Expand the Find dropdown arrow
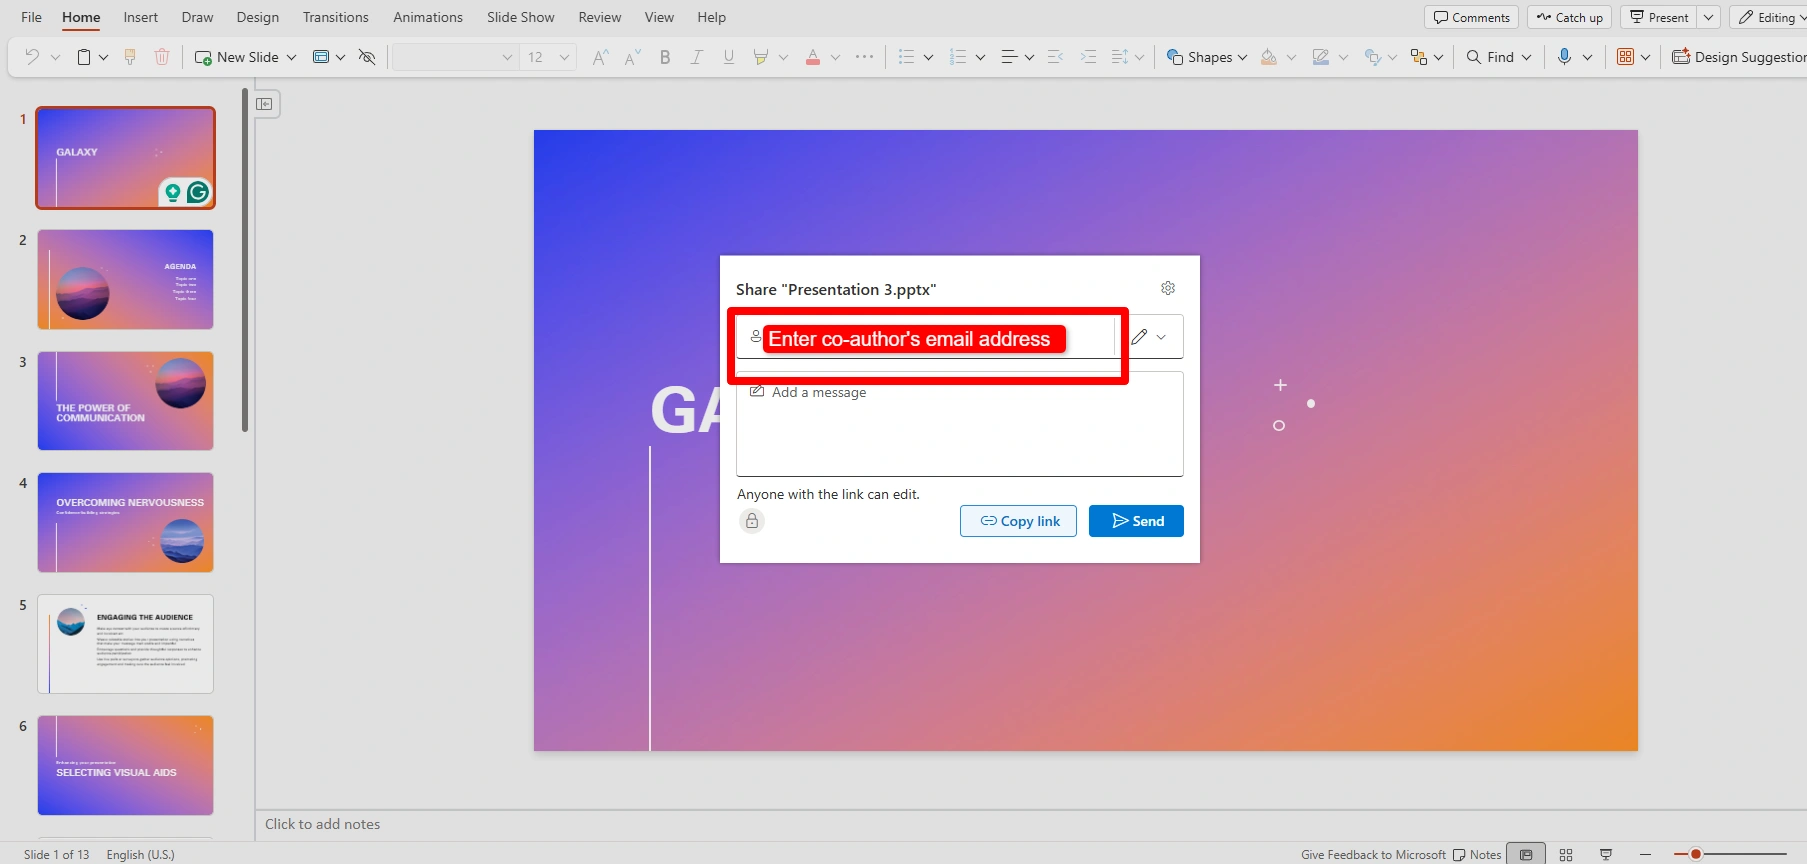 1527,57
